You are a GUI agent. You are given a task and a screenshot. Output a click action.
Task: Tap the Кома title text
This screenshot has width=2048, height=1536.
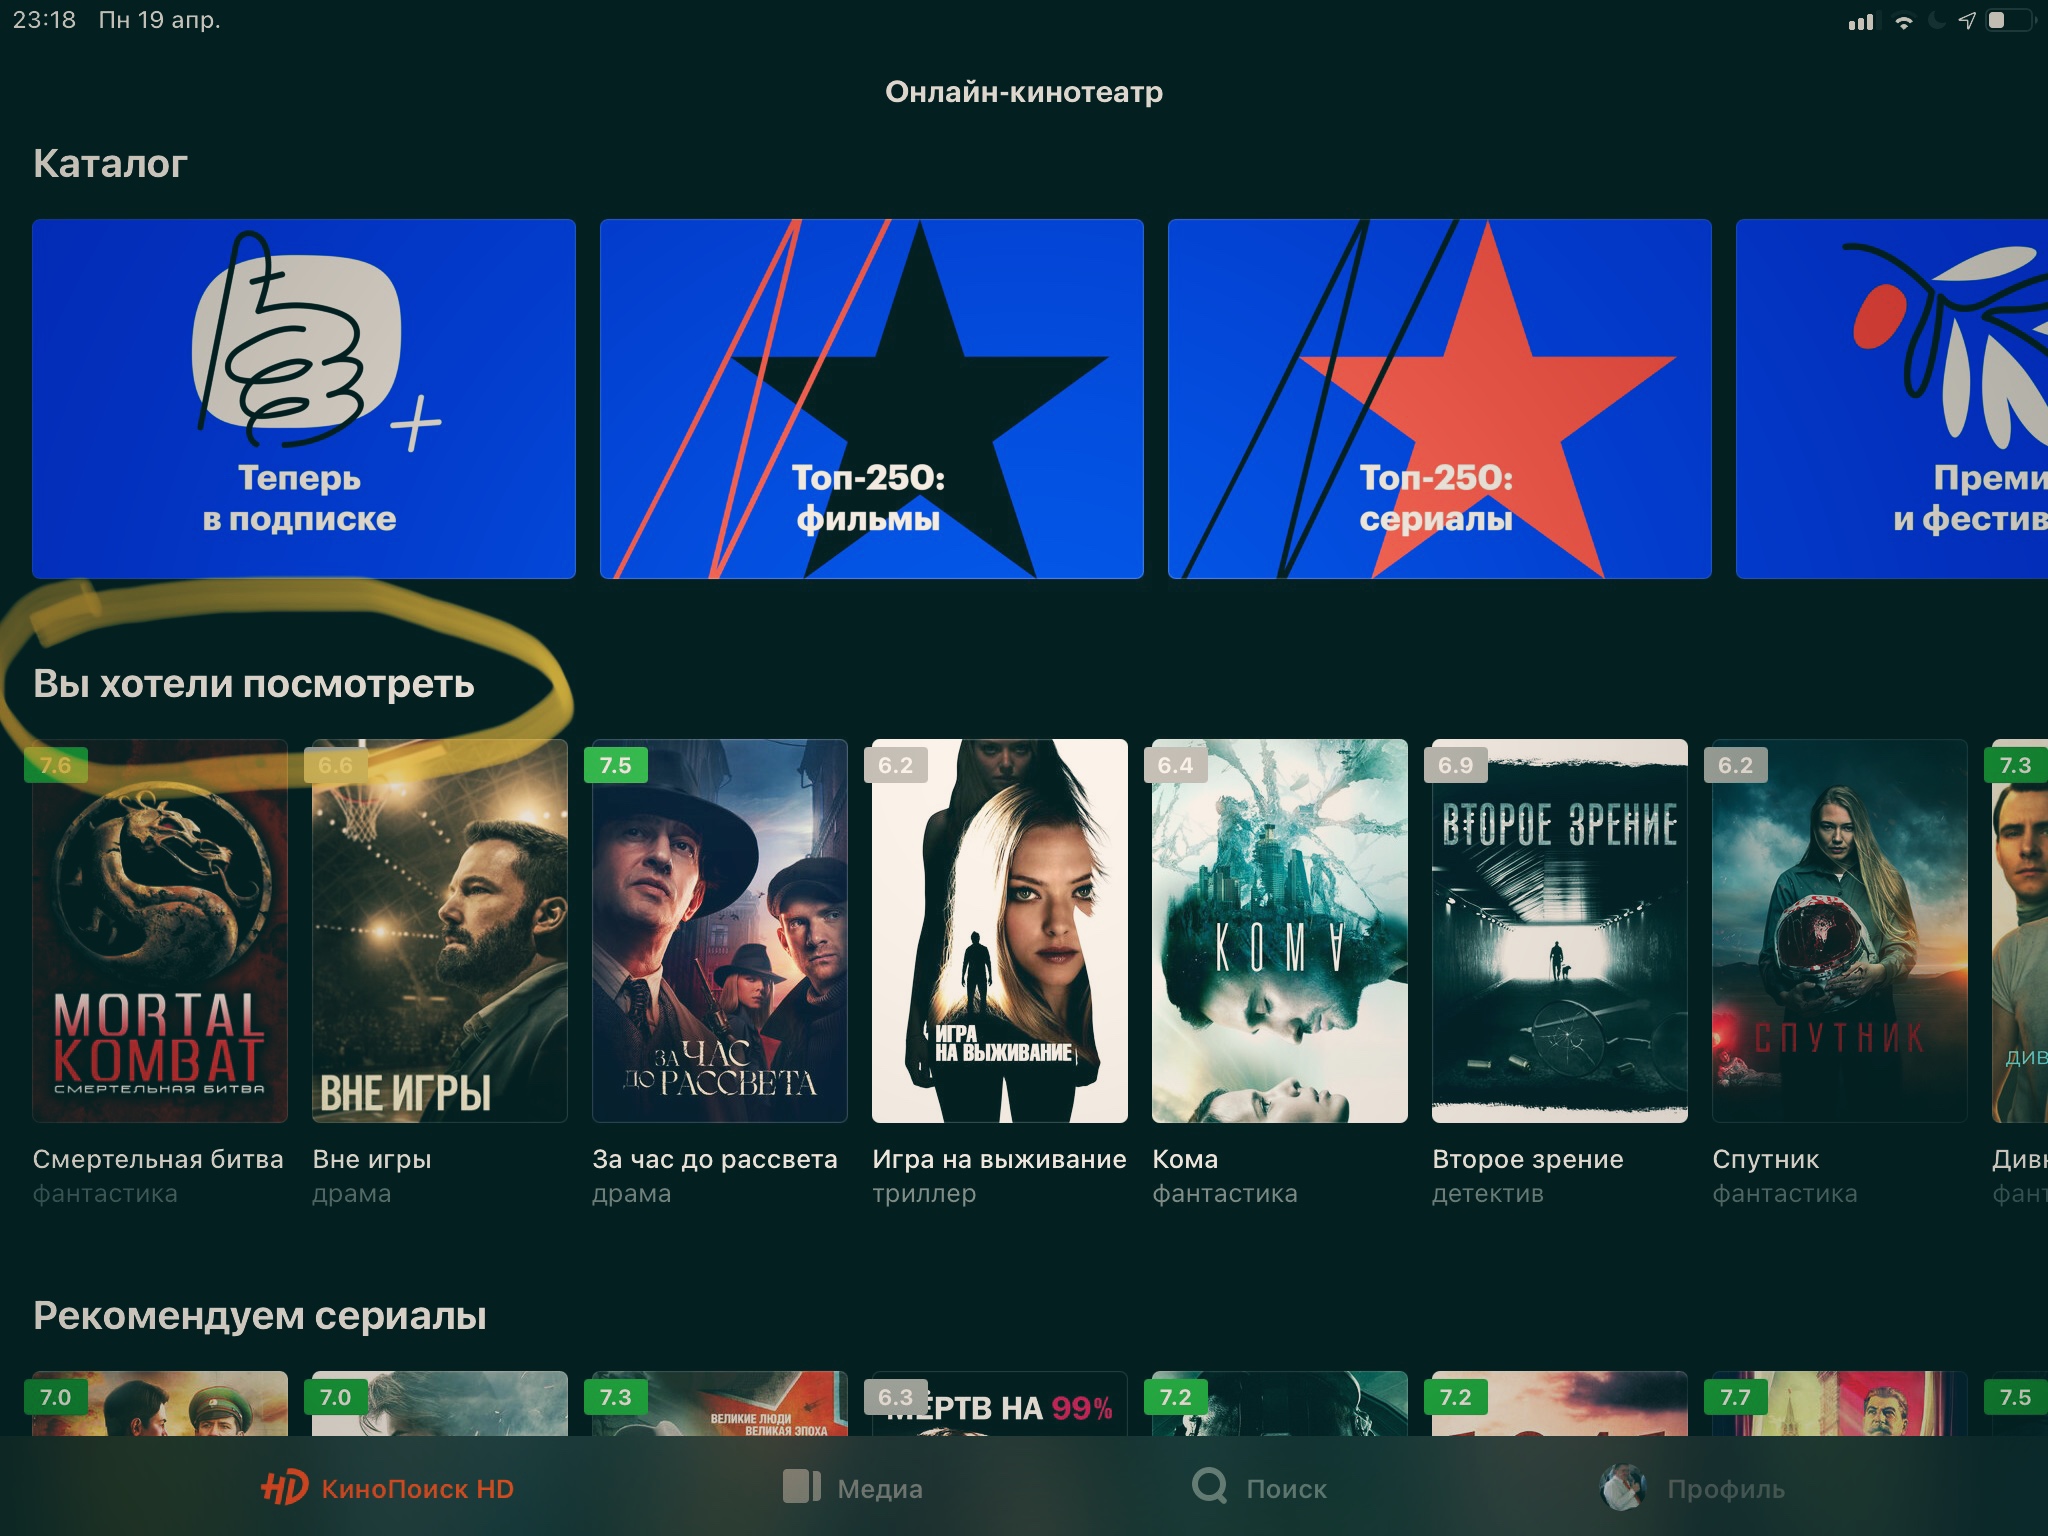[x=1185, y=1159]
